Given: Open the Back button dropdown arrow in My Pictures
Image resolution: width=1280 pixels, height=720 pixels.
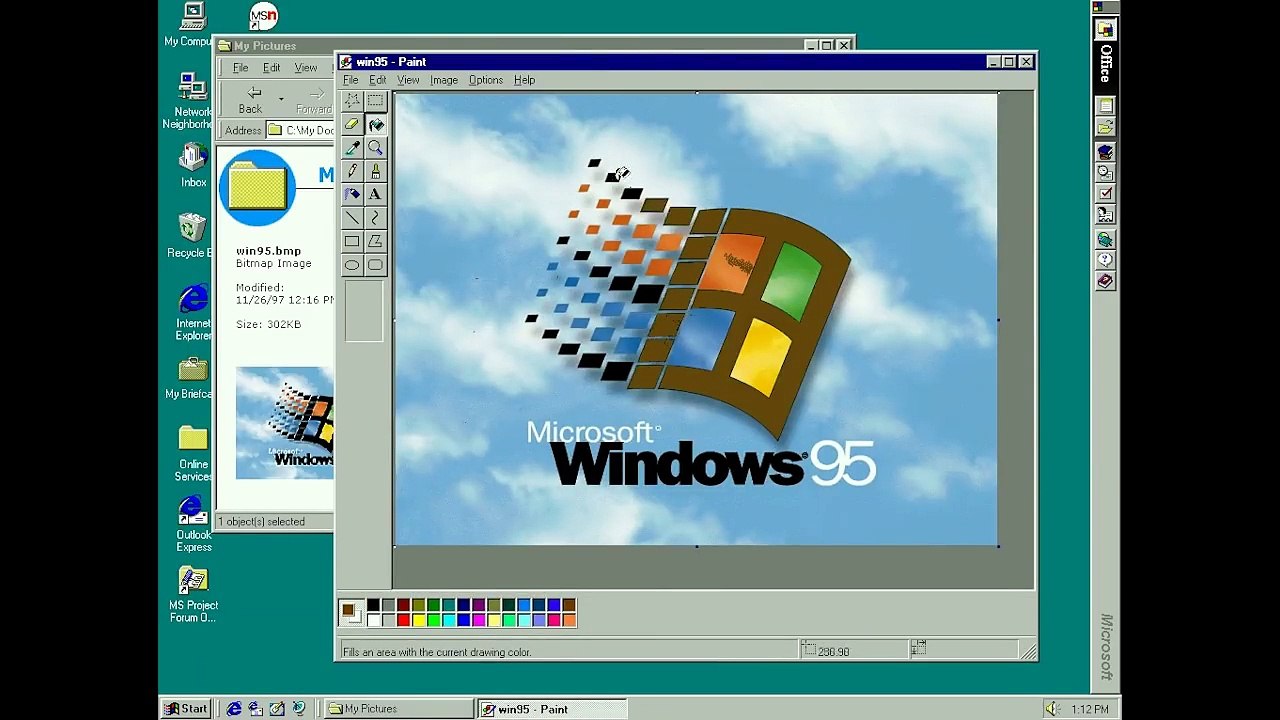Looking at the screenshot, I should click(281, 99).
